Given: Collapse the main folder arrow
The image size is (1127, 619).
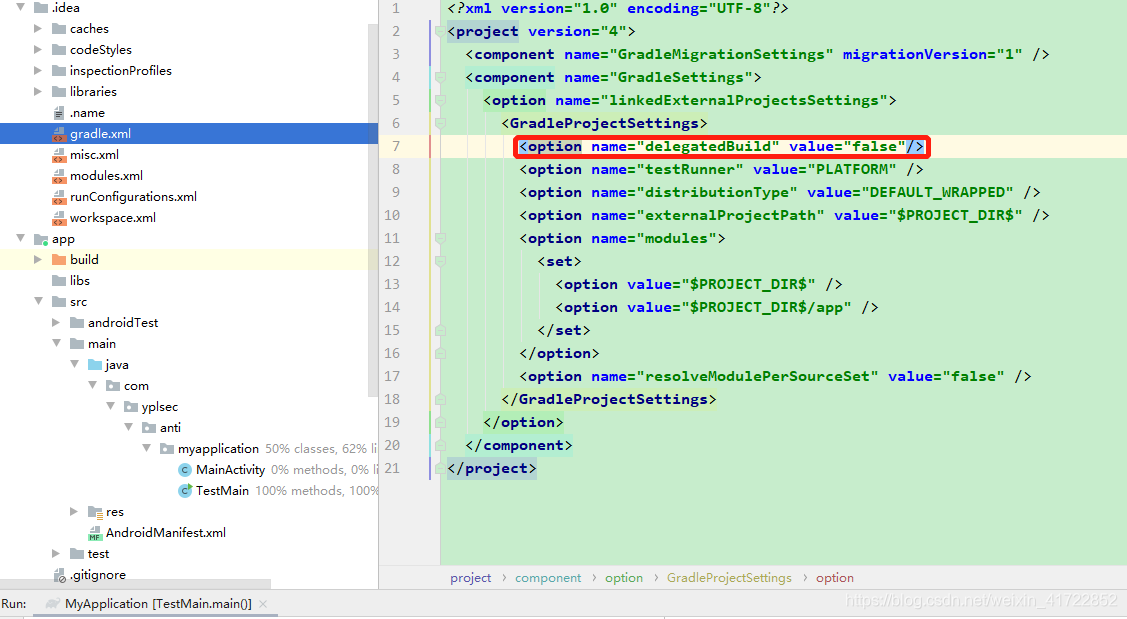Looking at the screenshot, I should (56, 343).
